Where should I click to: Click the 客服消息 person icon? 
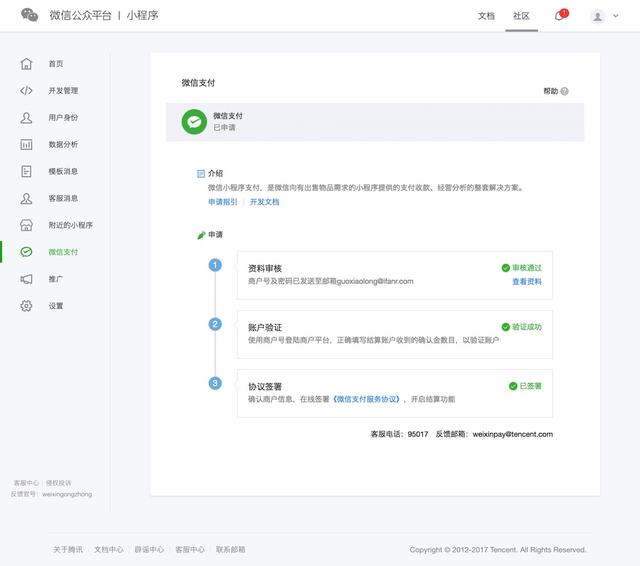click(x=26, y=198)
